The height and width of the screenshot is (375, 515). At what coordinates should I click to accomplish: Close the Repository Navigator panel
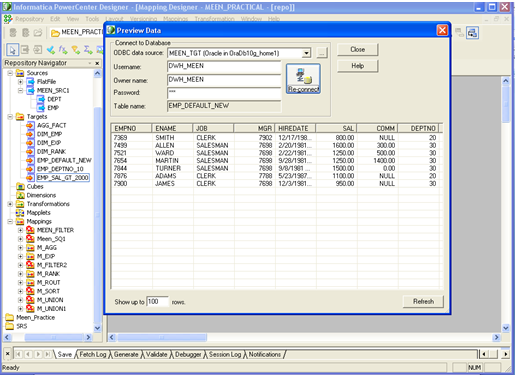(97, 63)
